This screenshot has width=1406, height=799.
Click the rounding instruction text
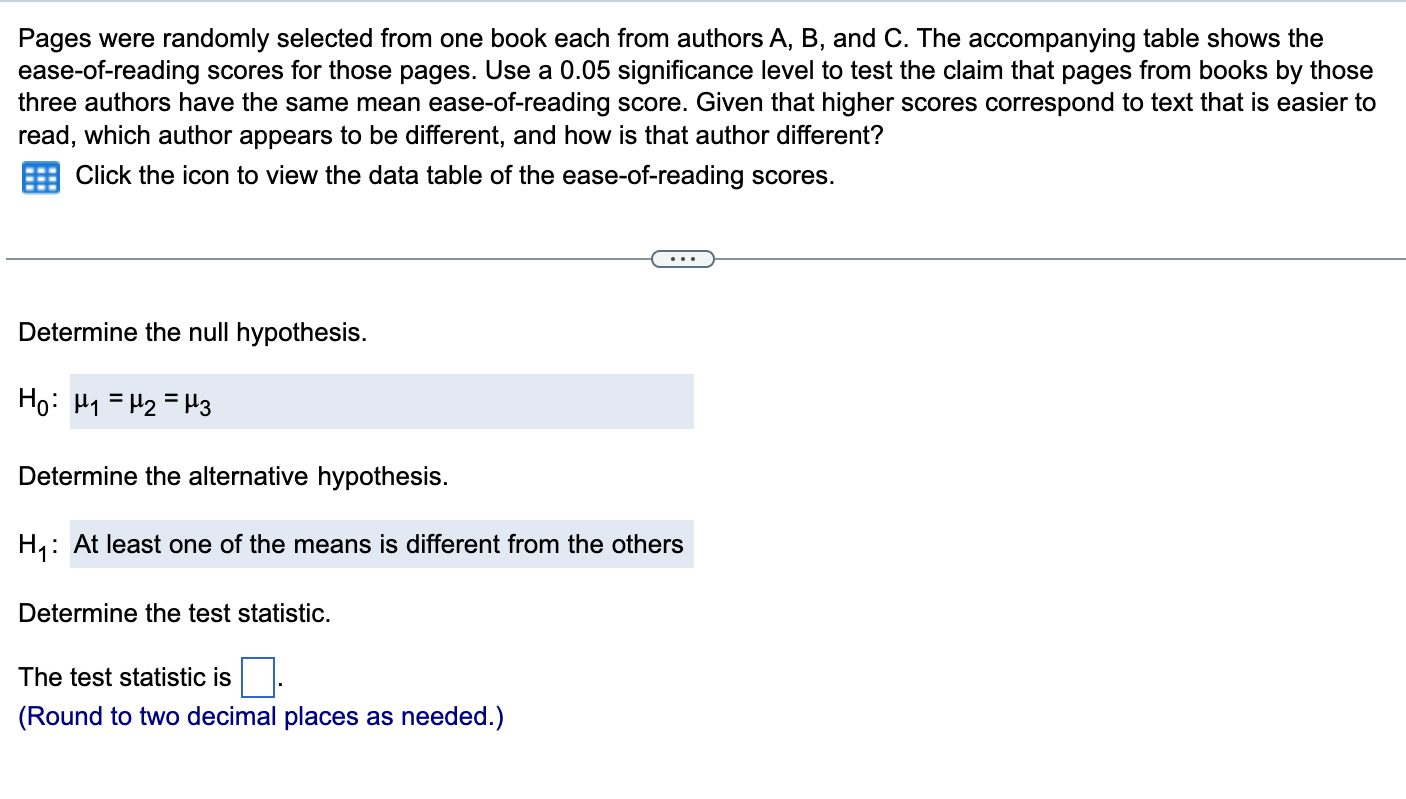coord(260,716)
